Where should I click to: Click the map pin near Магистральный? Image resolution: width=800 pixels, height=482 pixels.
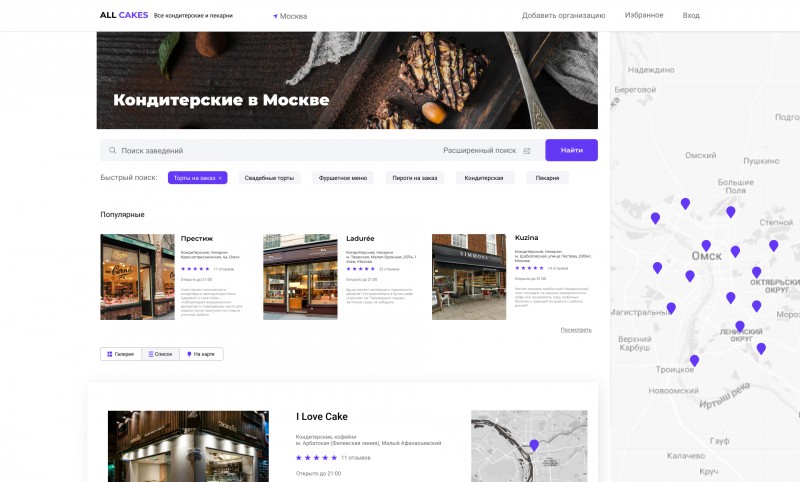(x=671, y=308)
